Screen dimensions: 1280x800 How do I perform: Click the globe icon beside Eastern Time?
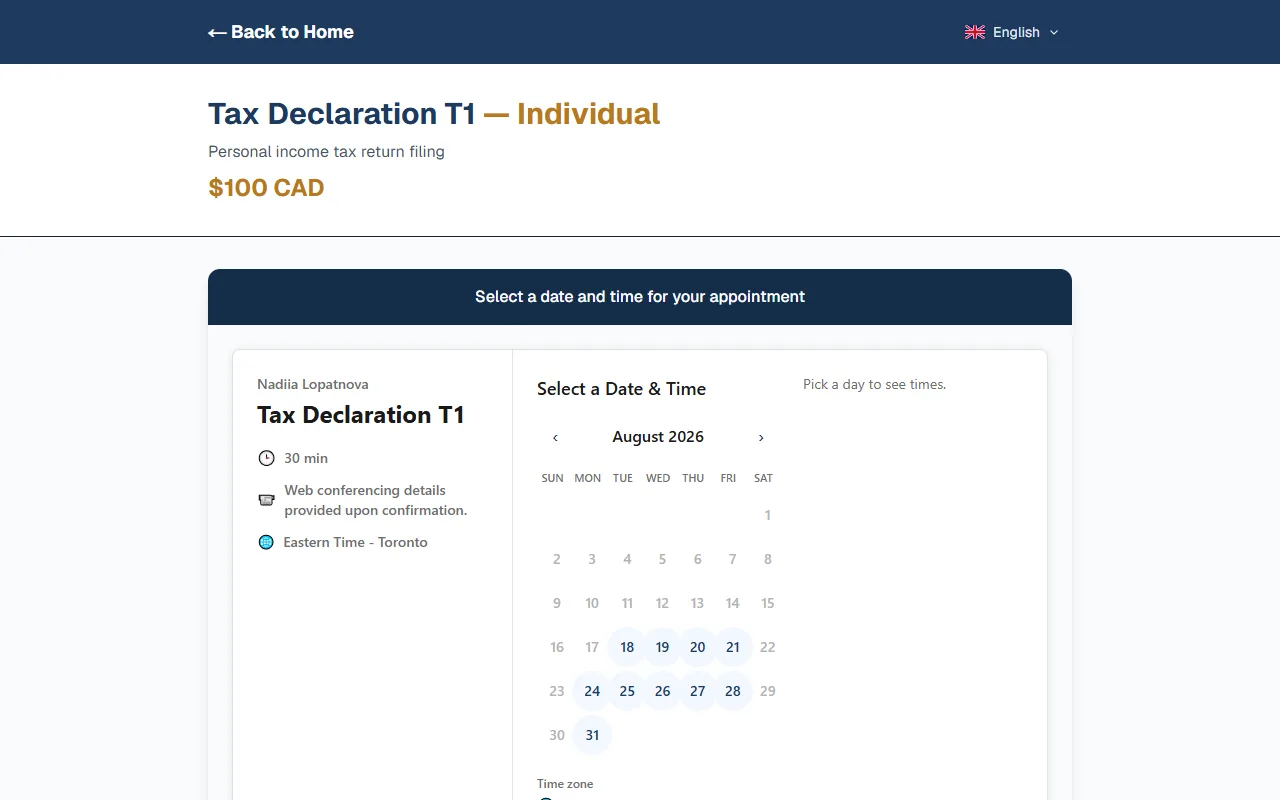point(266,542)
